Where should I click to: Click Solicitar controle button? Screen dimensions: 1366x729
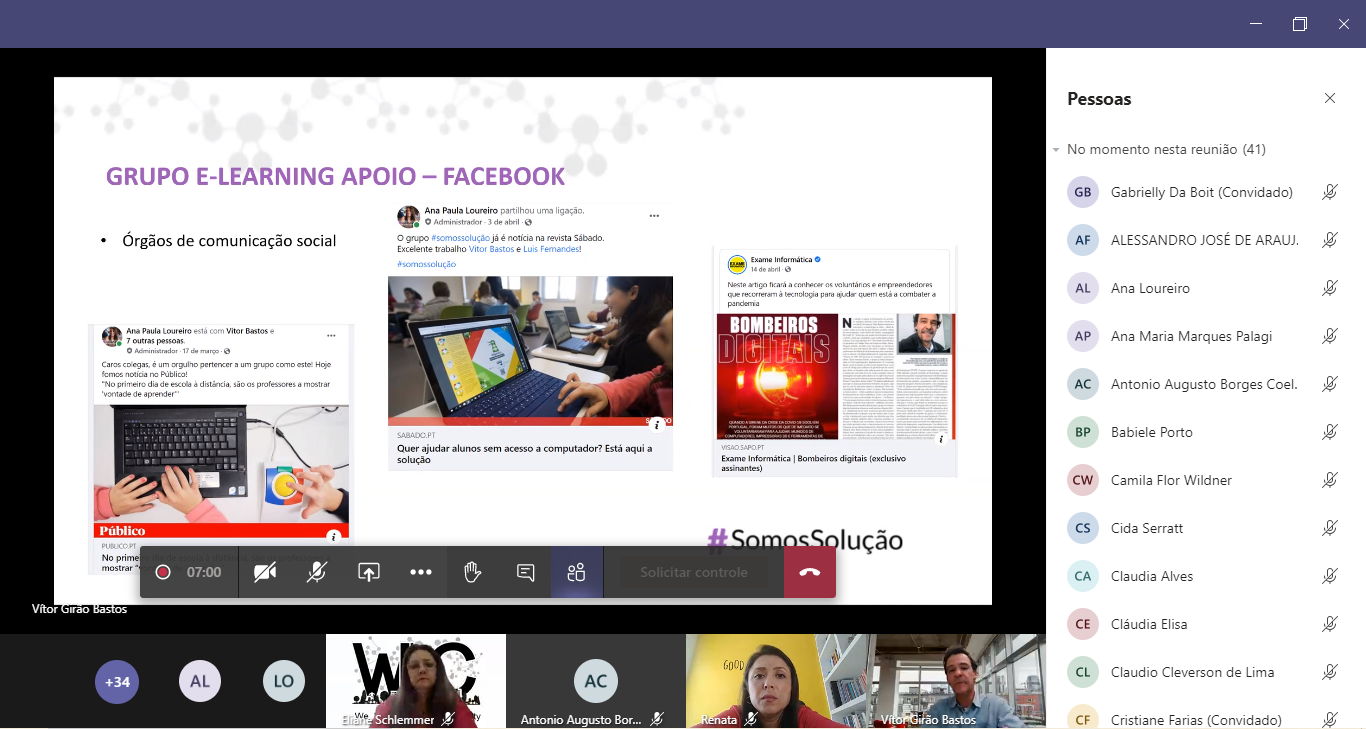pos(694,572)
